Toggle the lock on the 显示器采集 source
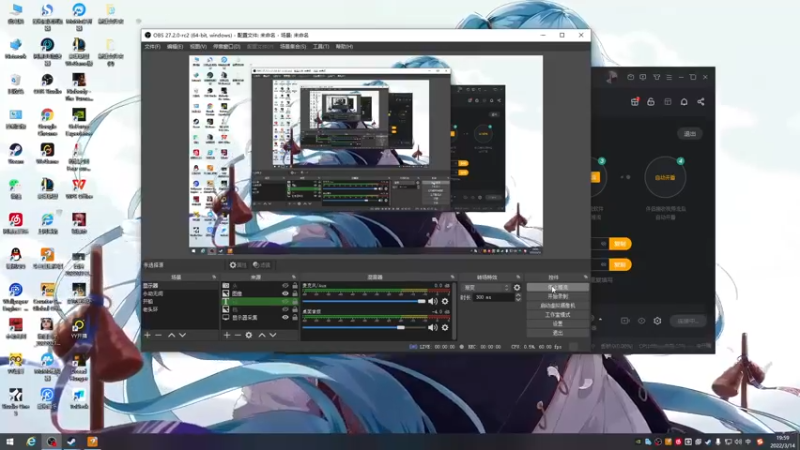This screenshot has height=450, width=800. 294,317
